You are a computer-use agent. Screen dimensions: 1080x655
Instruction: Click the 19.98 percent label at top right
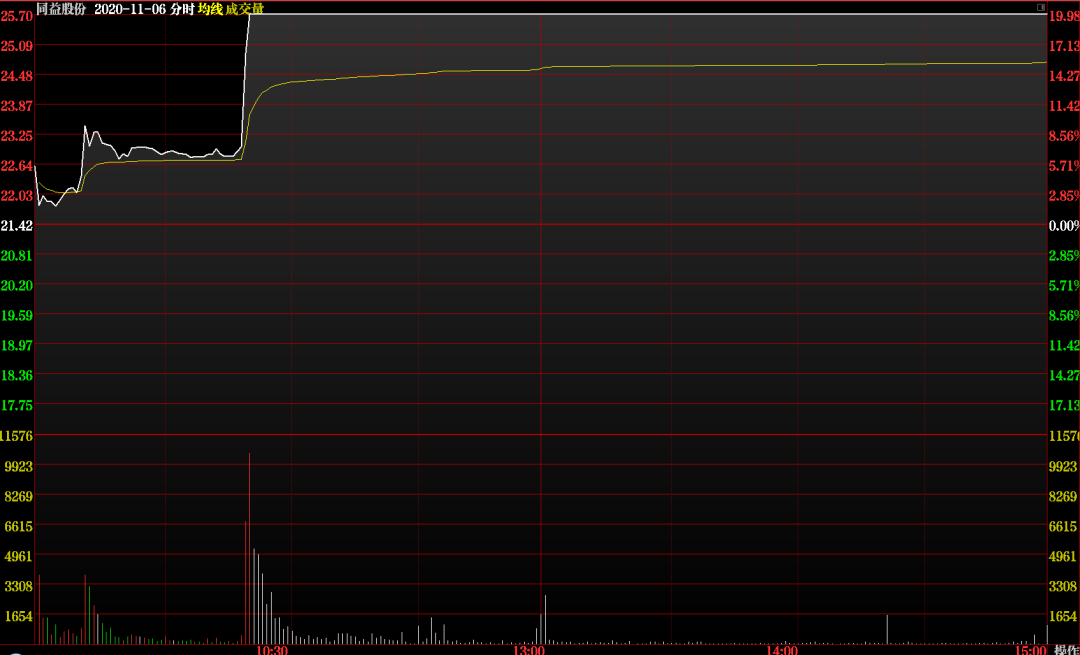click(1064, 15)
